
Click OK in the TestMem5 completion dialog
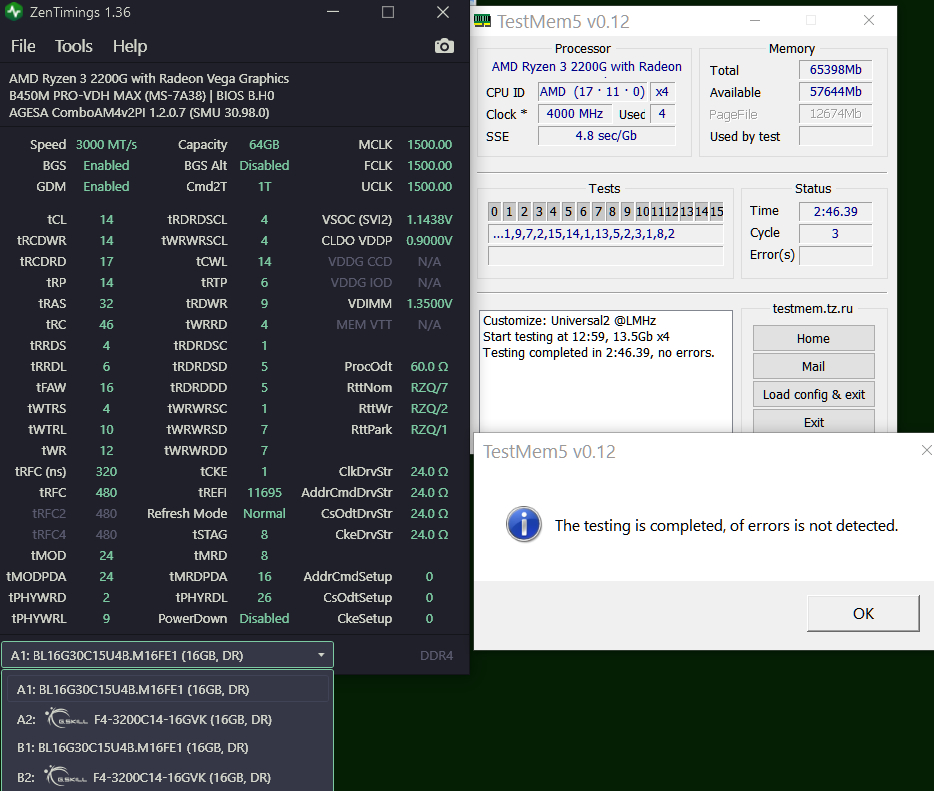click(x=863, y=614)
